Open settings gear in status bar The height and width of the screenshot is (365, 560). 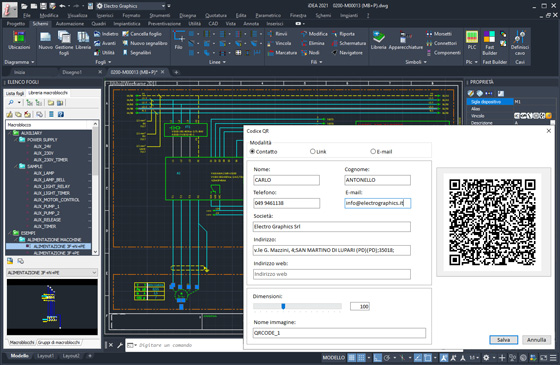[x=486, y=358]
